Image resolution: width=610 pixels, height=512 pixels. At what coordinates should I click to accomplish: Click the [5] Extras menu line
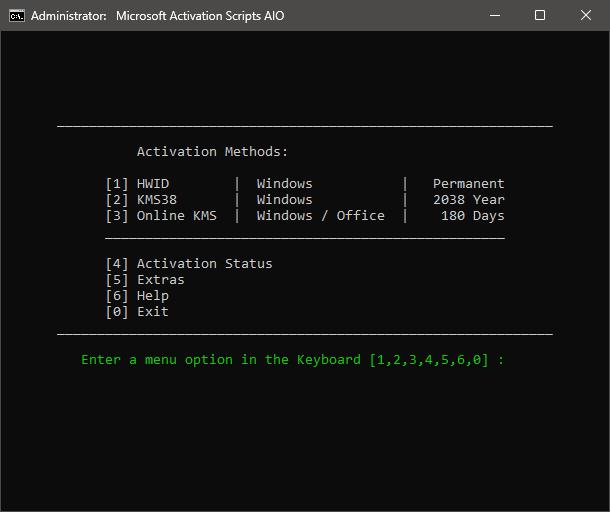145,280
